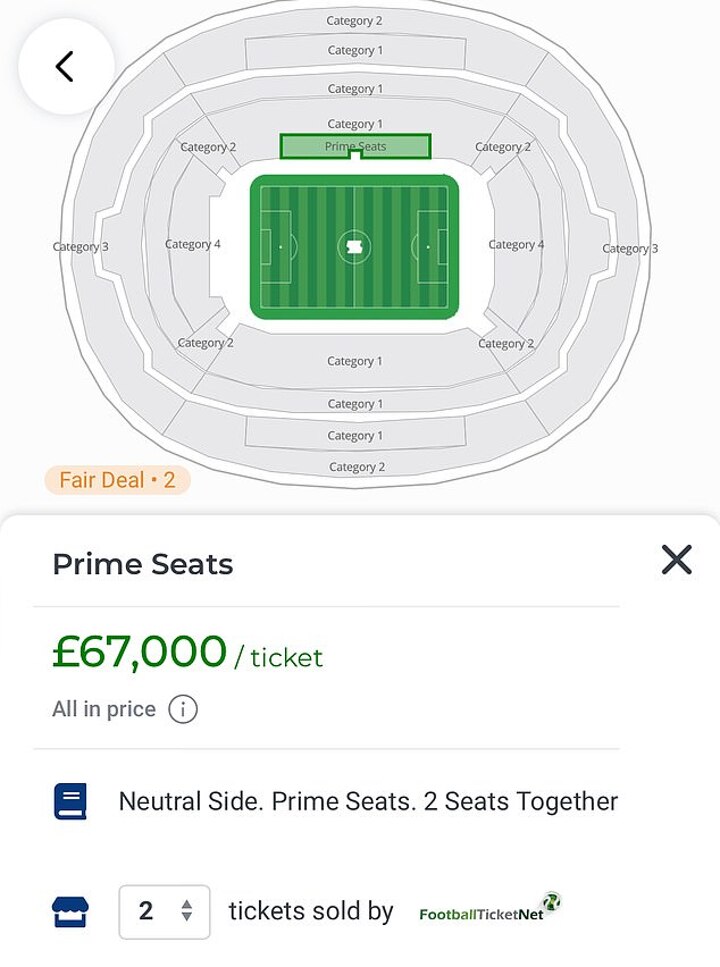Click the green football pitch
Image resolution: width=720 pixels, height=967 pixels.
click(354, 246)
